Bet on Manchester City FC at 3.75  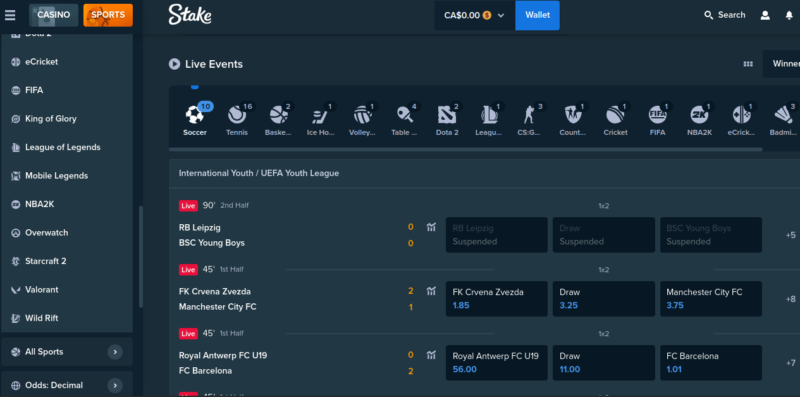point(711,299)
